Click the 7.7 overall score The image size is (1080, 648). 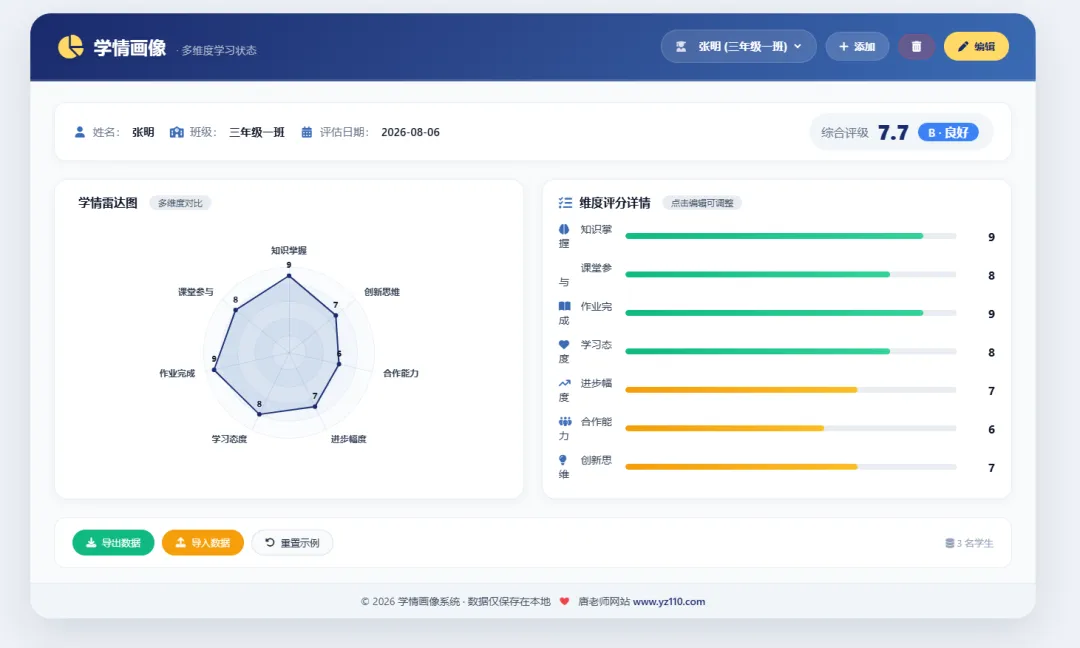pos(893,132)
